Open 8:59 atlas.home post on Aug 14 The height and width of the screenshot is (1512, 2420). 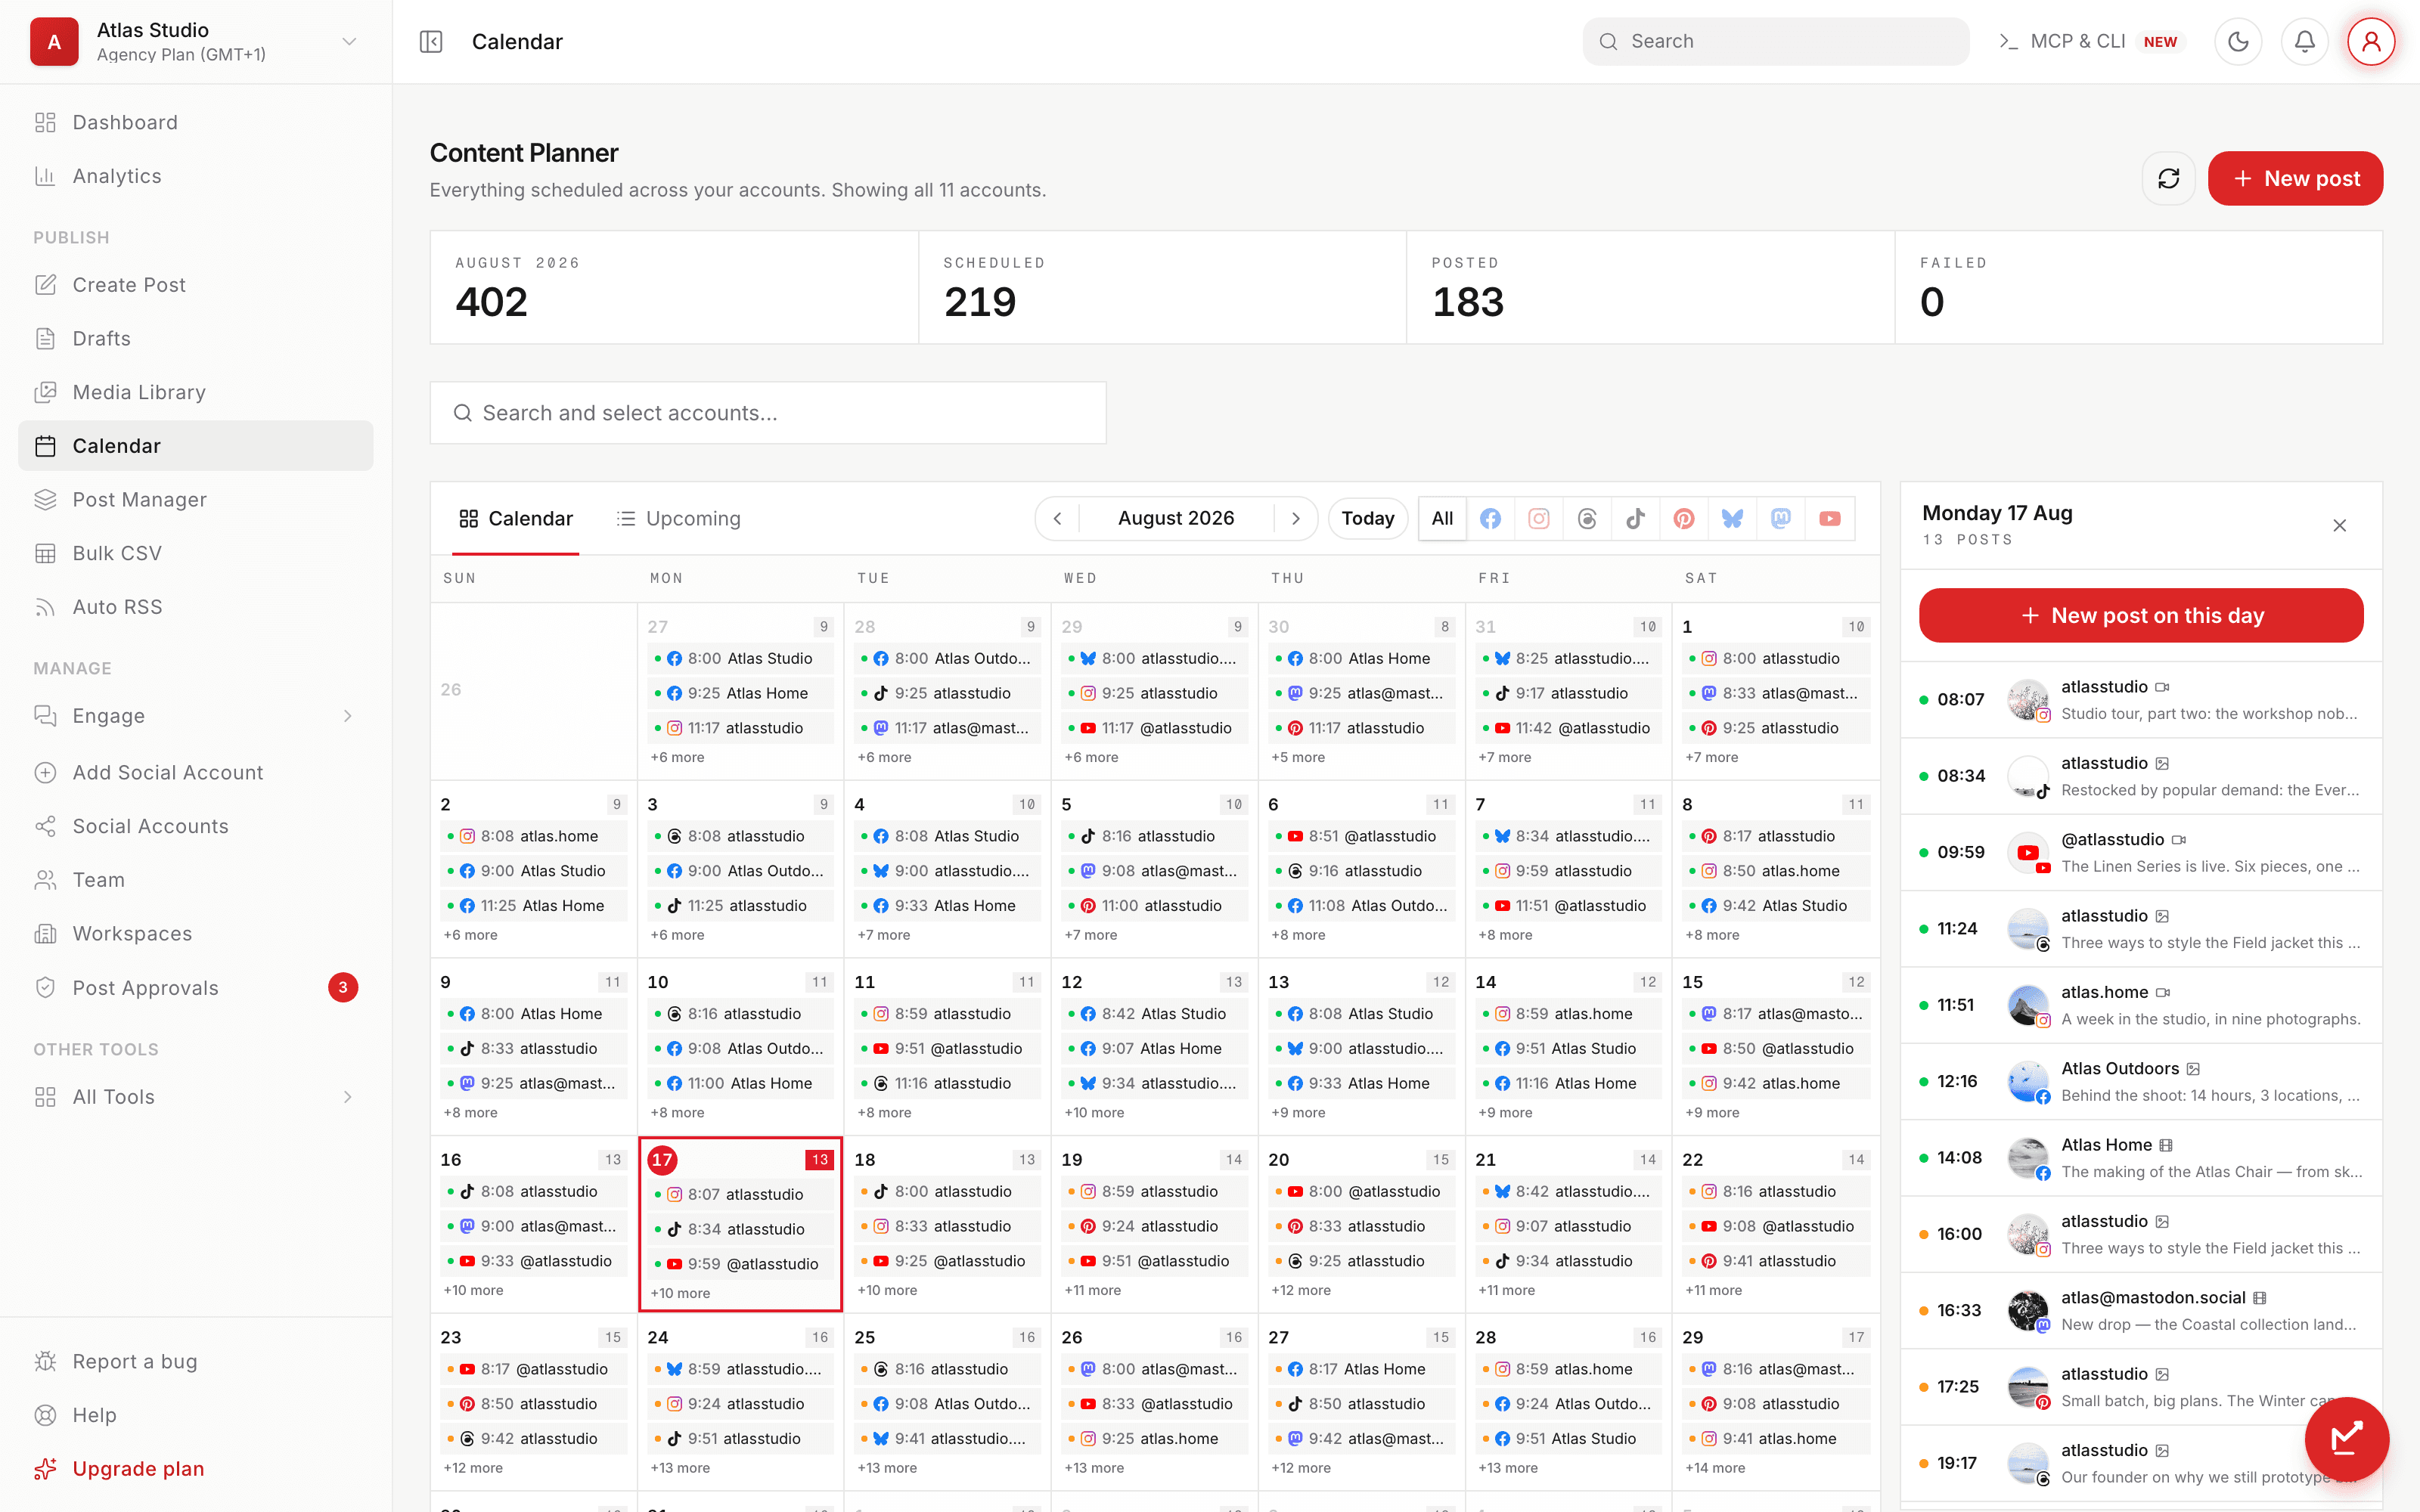[x=1568, y=1014]
